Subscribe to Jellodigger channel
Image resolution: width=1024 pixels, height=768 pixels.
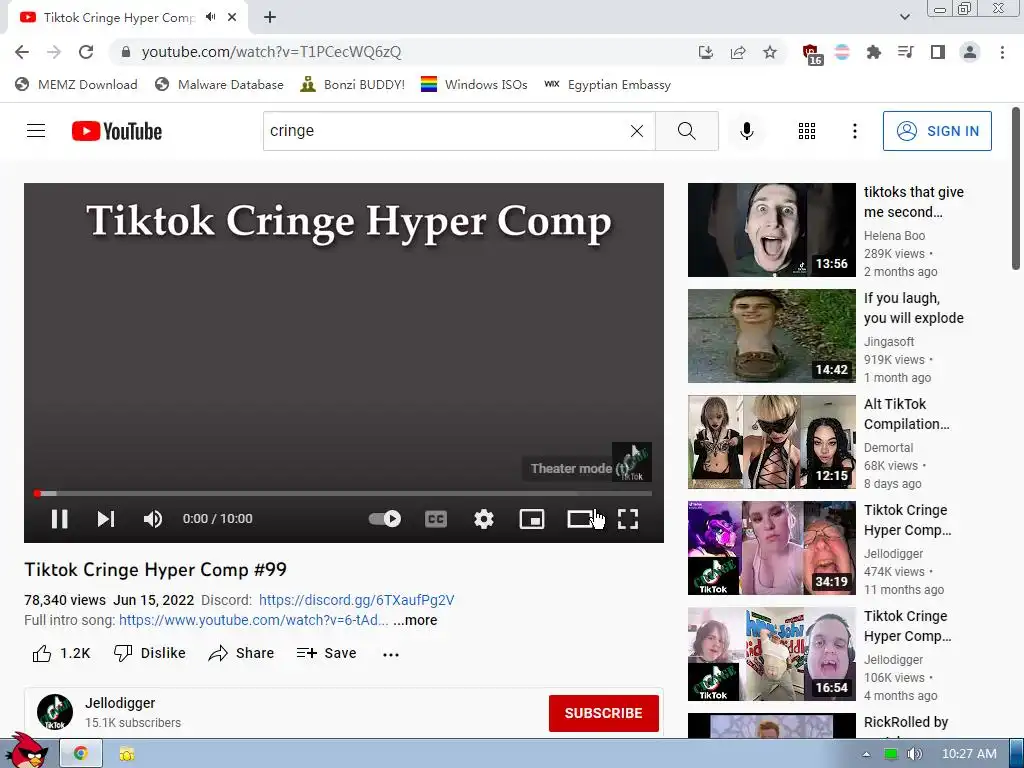pyautogui.click(x=603, y=713)
